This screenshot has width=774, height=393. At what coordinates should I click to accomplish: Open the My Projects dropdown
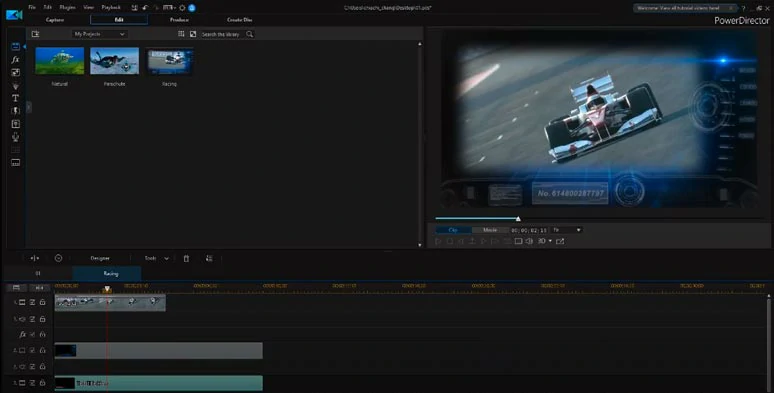click(99, 34)
